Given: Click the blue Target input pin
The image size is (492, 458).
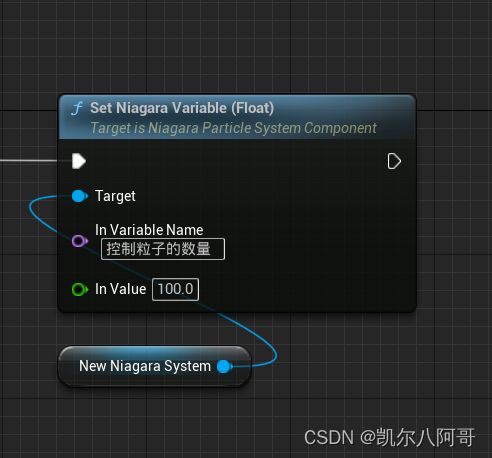Looking at the screenshot, I should pos(80,196).
